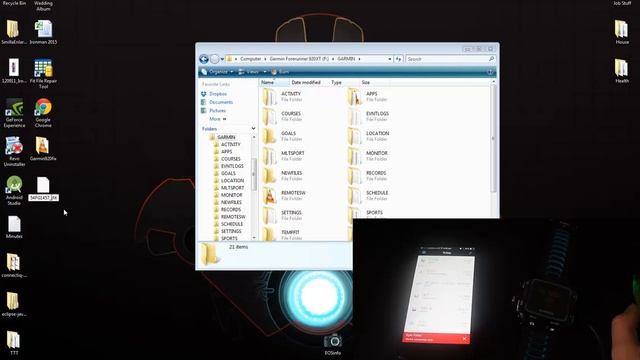
Task: Click the EOSInfo camera icon
Action: tap(333, 344)
